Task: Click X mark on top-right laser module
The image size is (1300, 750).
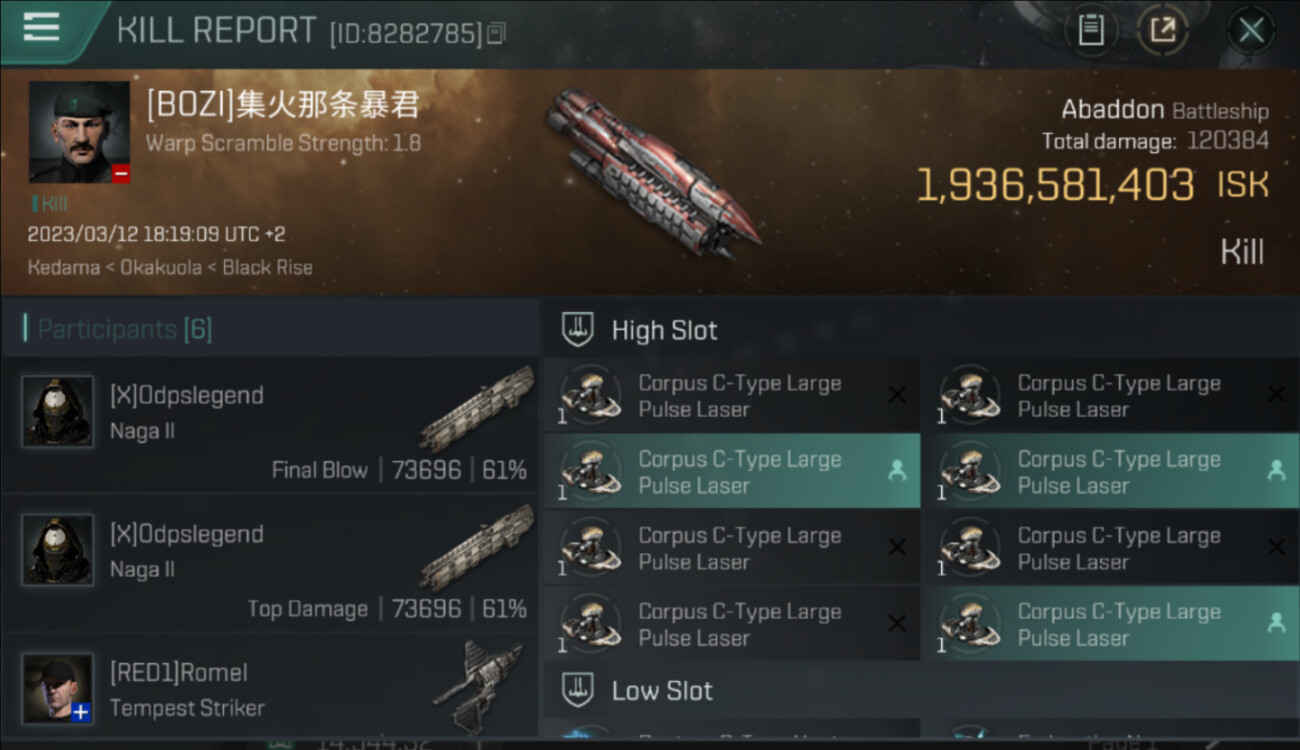Action: point(1276,395)
